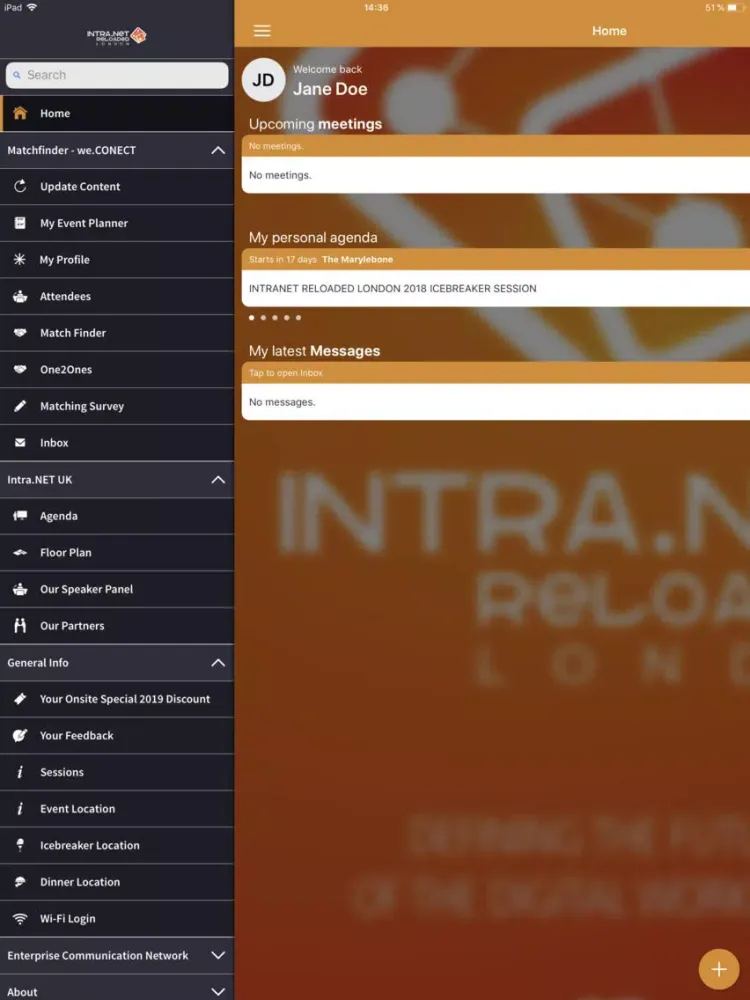
Task: Select the last agenda page dot
Action: (298, 318)
